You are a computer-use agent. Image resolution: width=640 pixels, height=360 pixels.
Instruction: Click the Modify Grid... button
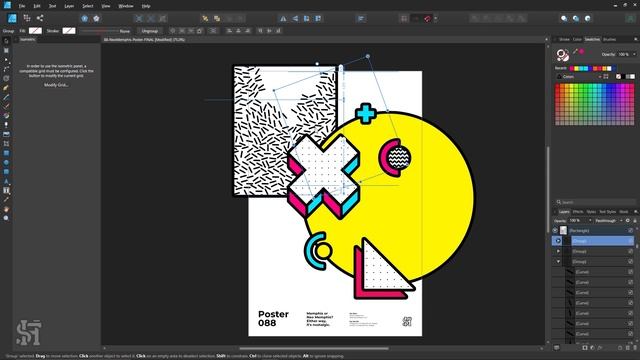56,85
